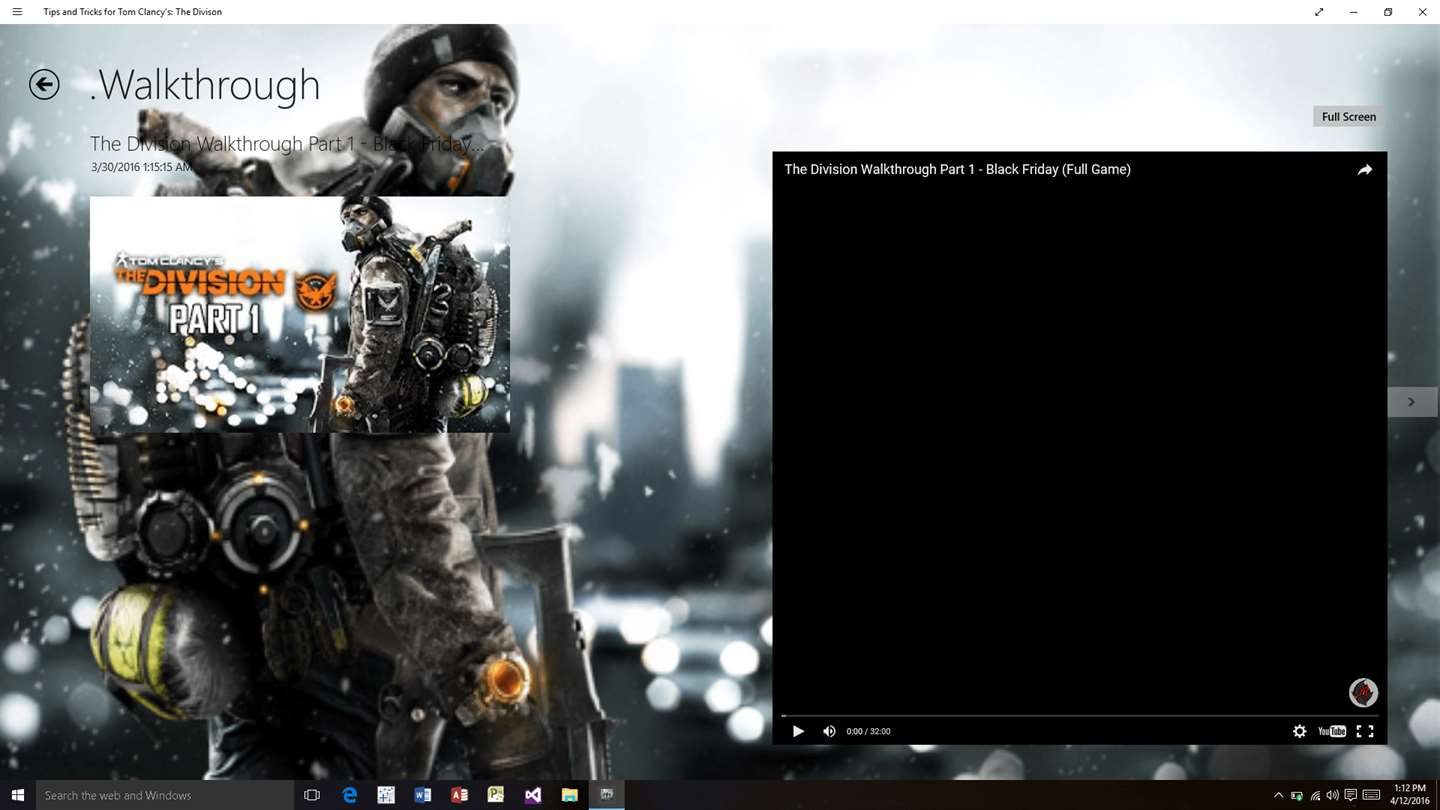The image size is (1440, 810).
Task: Launch Microsoft Edge from taskbar
Action: coord(349,795)
